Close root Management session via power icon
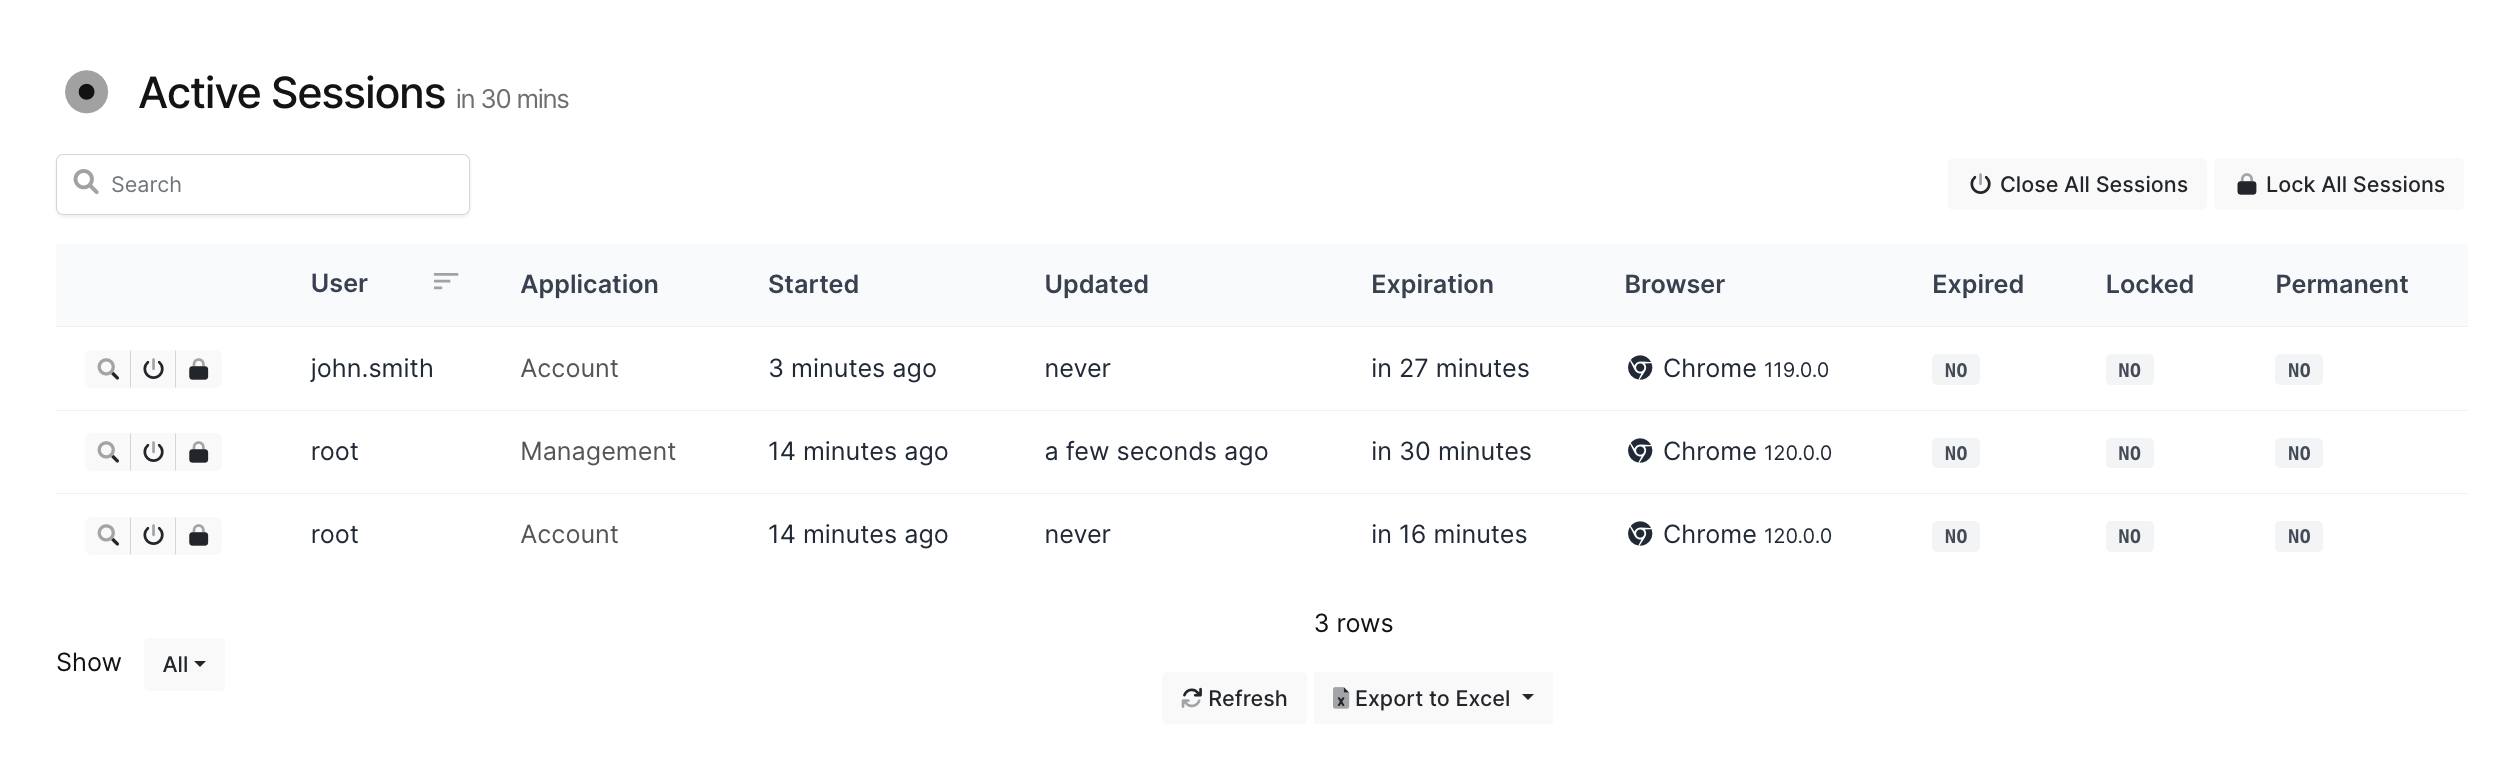 pos(153,452)
